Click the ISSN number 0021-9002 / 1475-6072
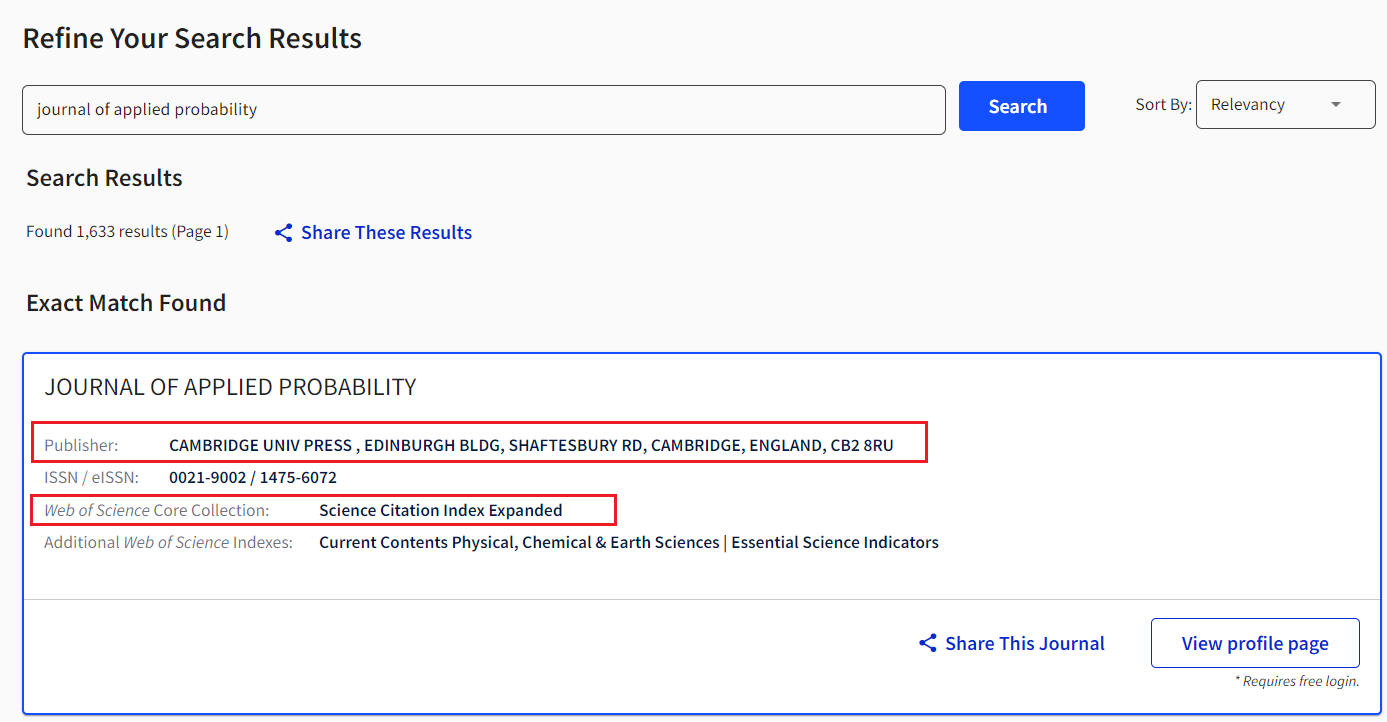 pos(253,477)
